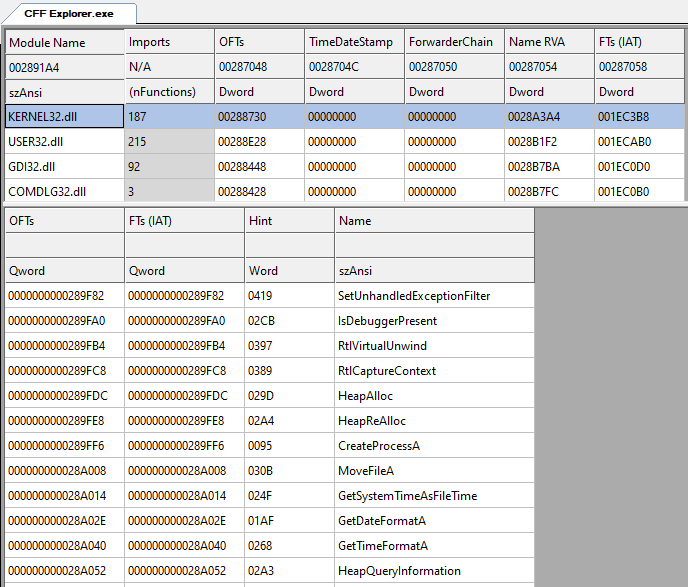Click the 00287054 Name RVA offset cell

pyautogui.click(x=550, y=67)
